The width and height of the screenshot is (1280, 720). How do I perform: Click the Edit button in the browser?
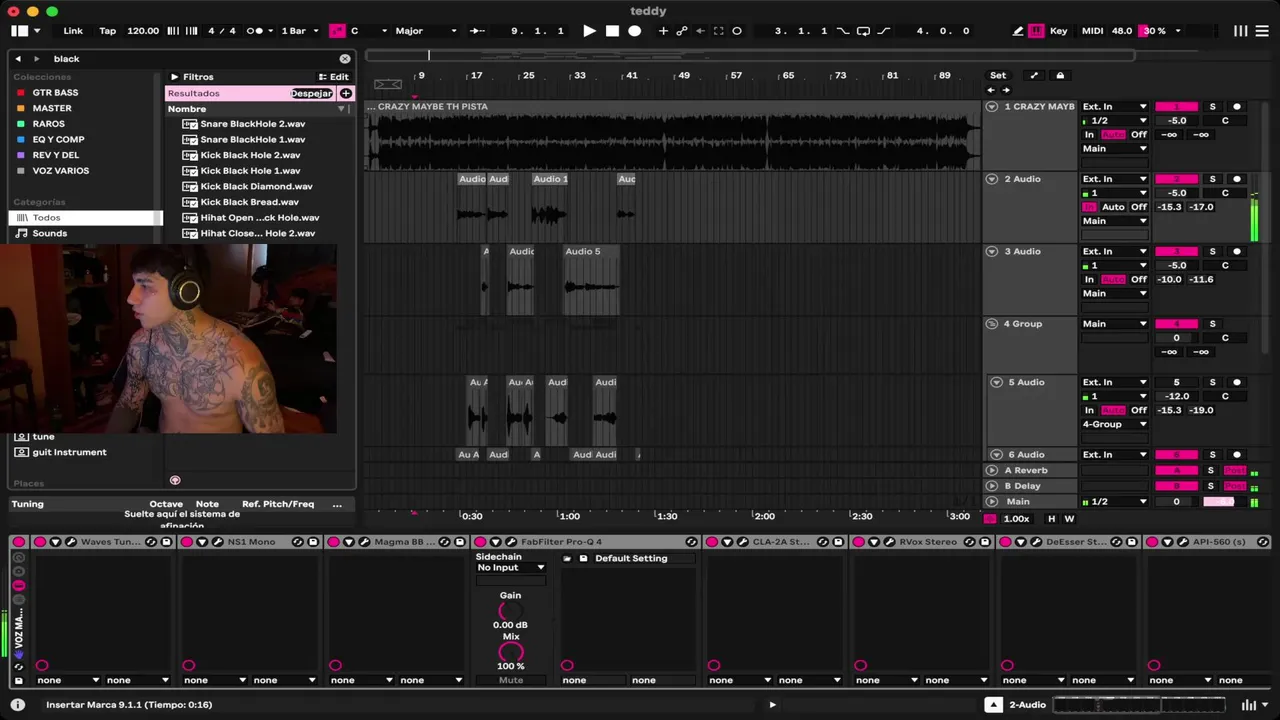(334, 77)
